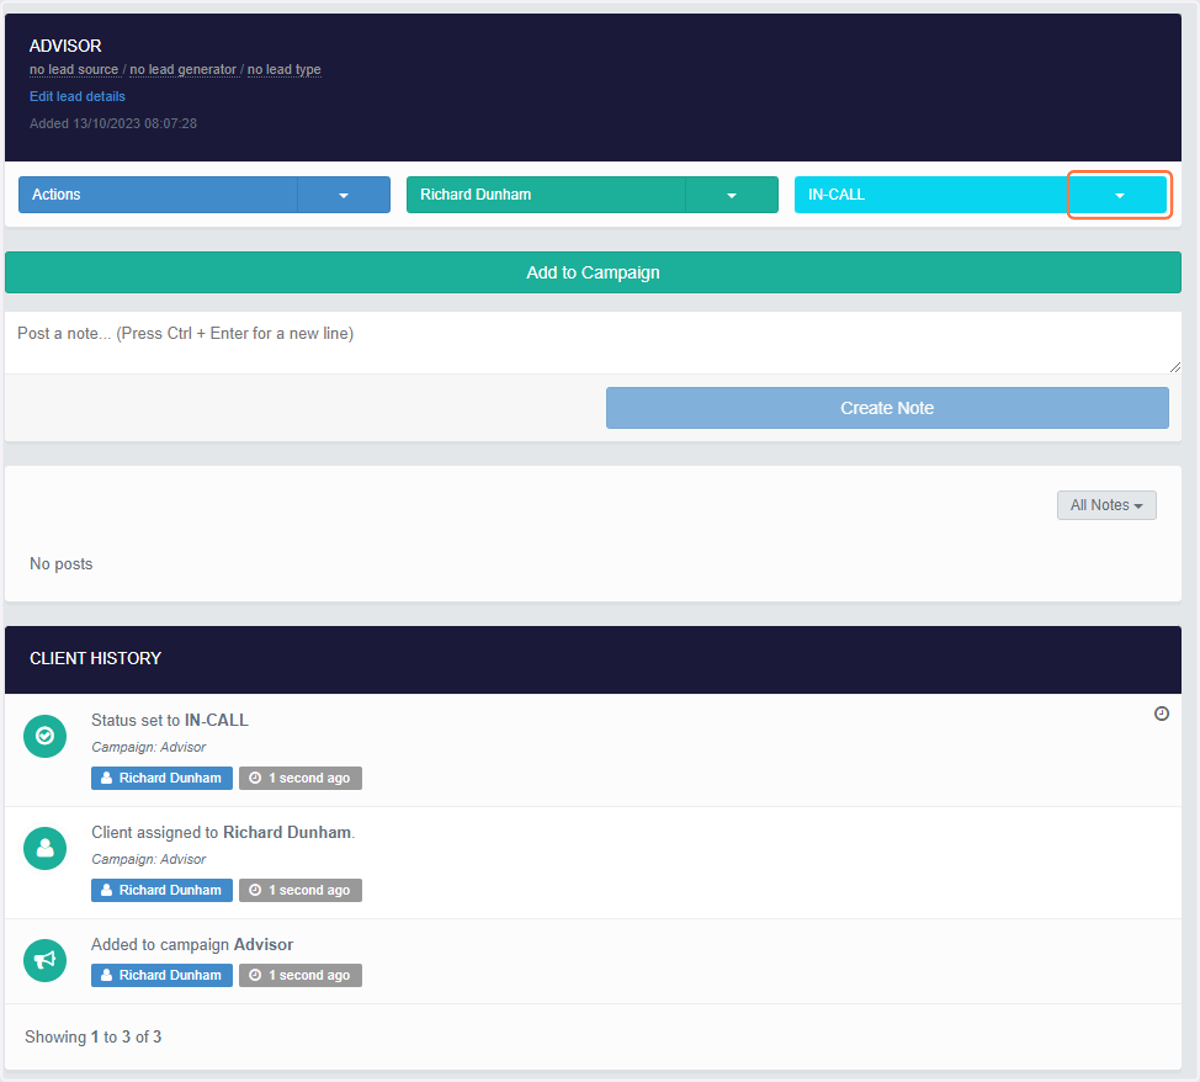Click the status check icon beside IN-CALL entry

click(45, 736)
